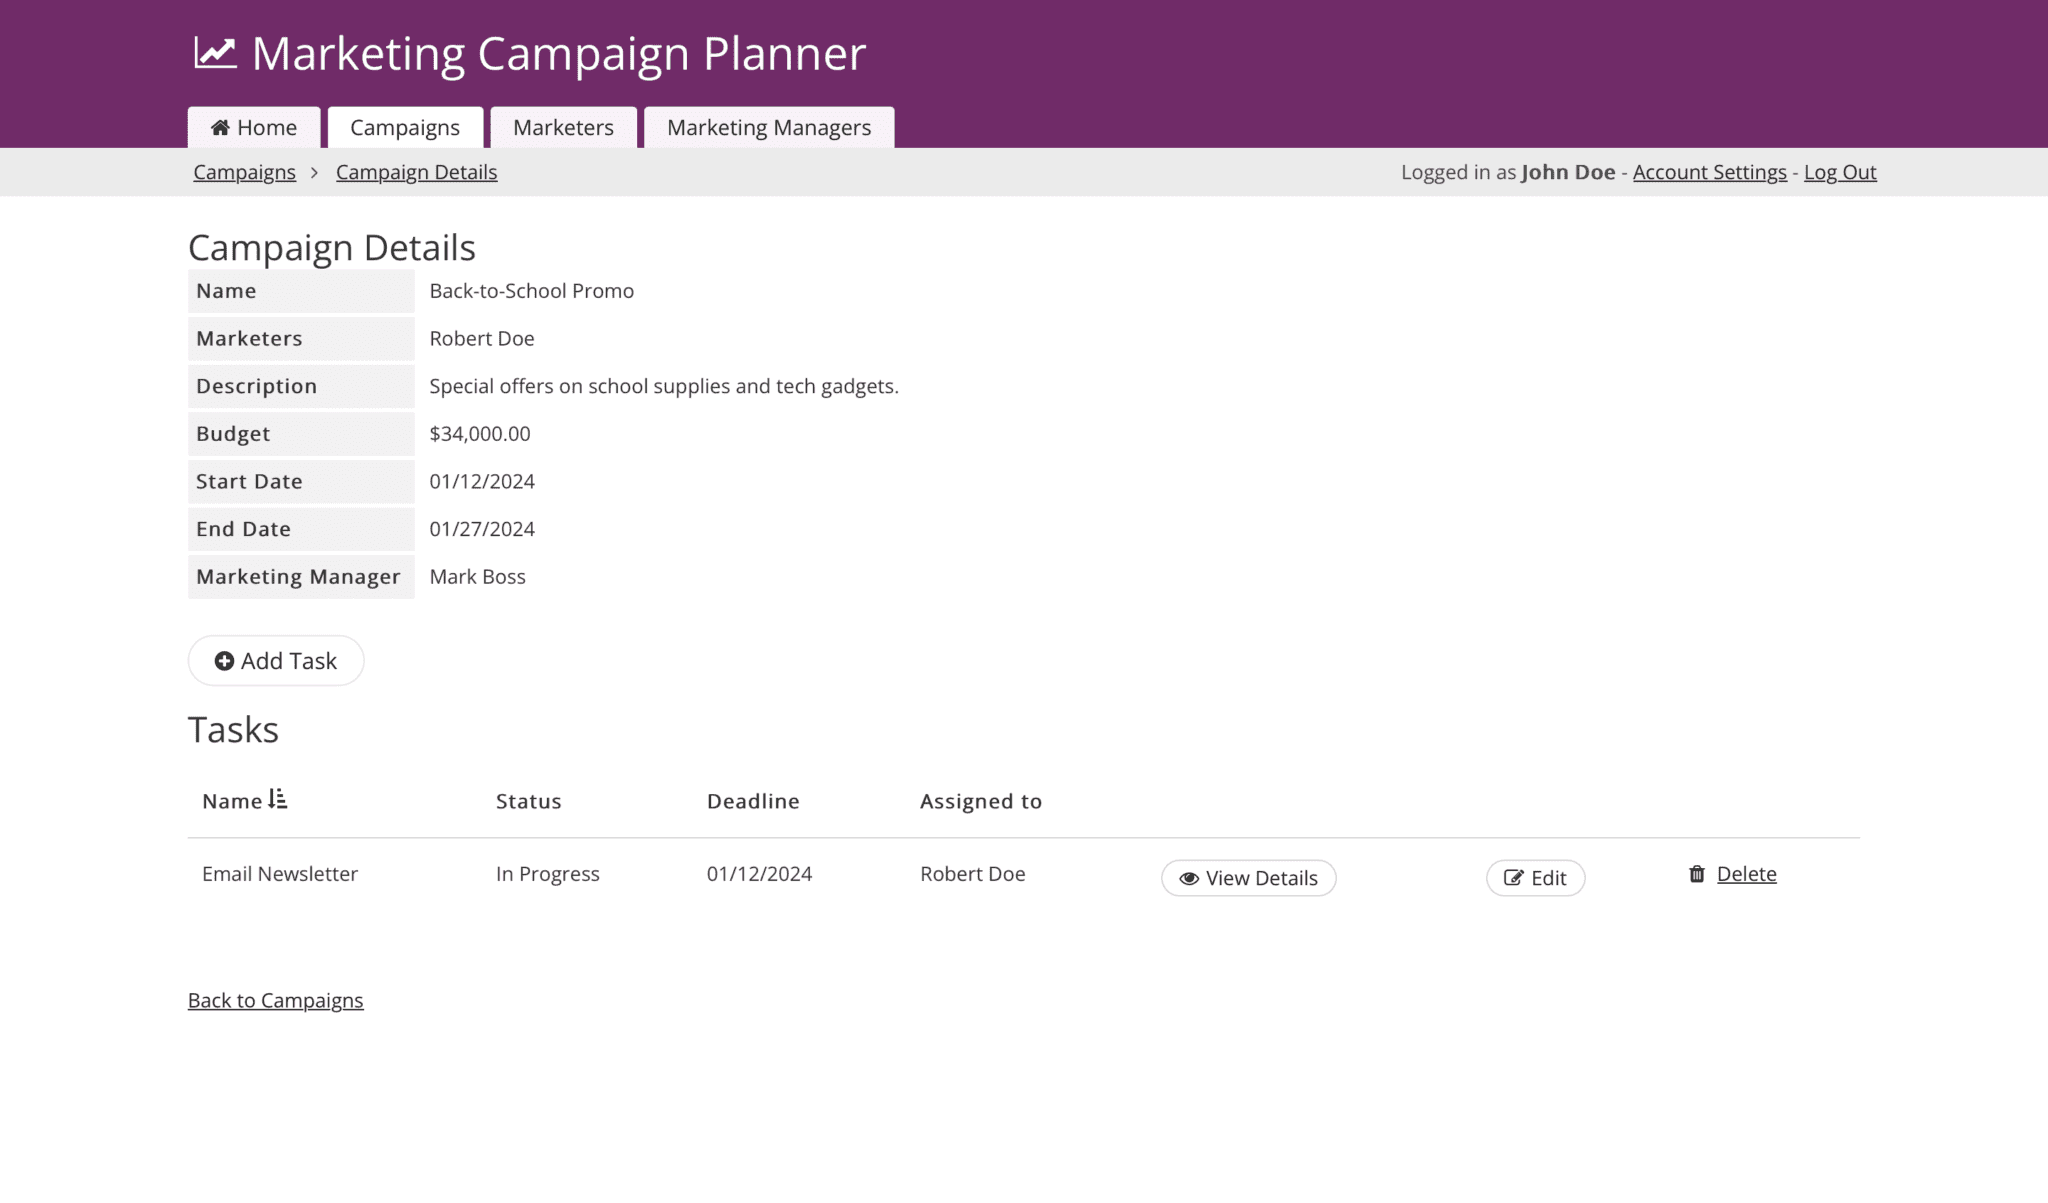Screen dimensions: 2048x1203
Task: Click the trash icon next to Delete
Action: (x=1697, y=873)
